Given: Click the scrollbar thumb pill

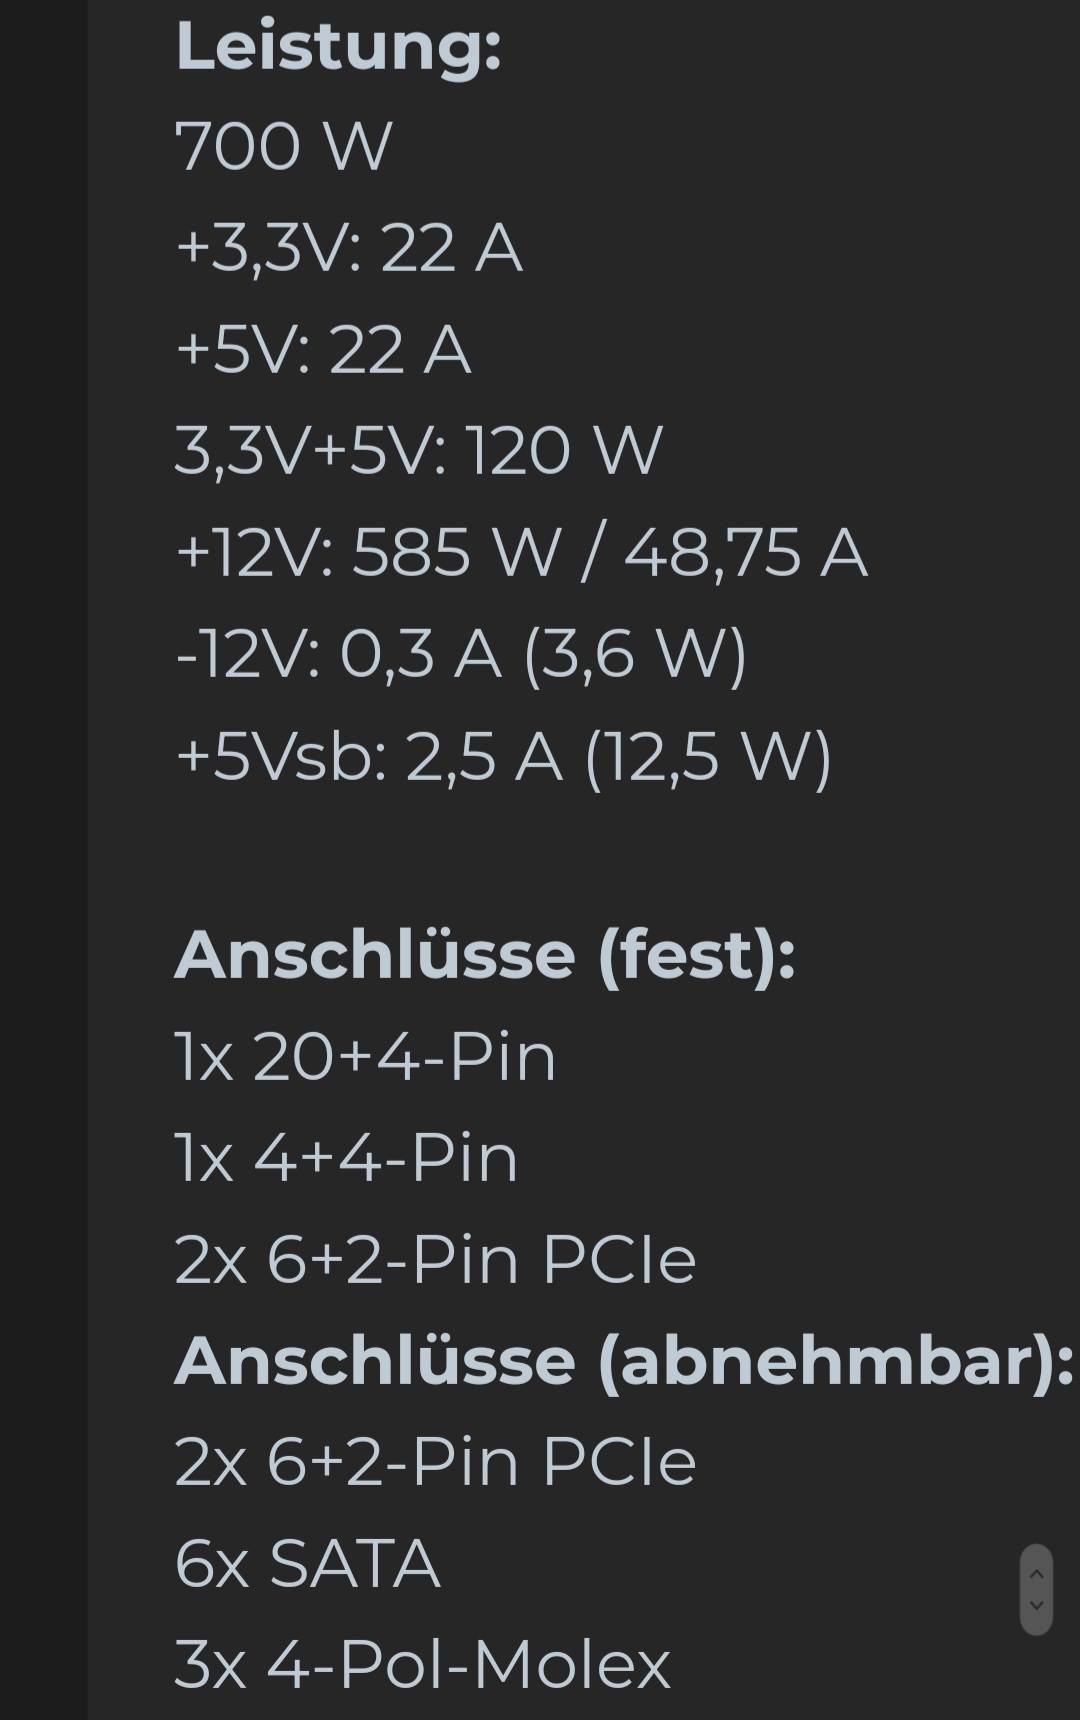Looking at the screenshot, I should click(1036, 1590).
